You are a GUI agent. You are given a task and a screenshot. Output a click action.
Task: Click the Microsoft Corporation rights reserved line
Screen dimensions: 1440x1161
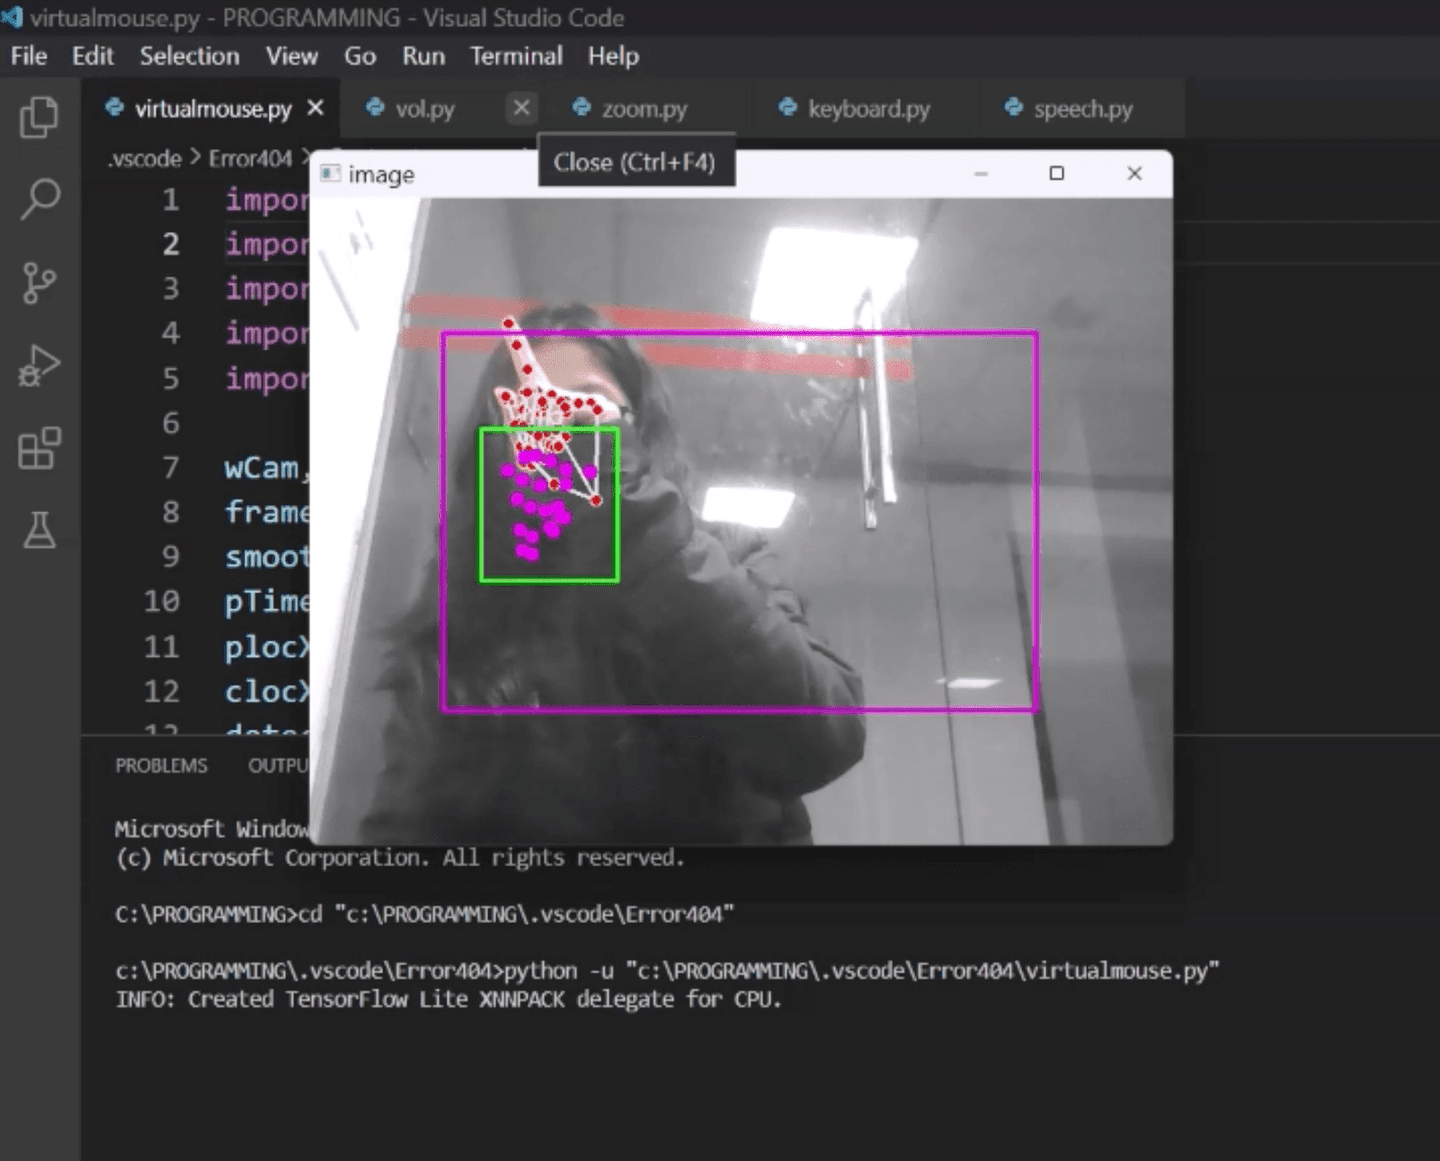click(400, 858)
